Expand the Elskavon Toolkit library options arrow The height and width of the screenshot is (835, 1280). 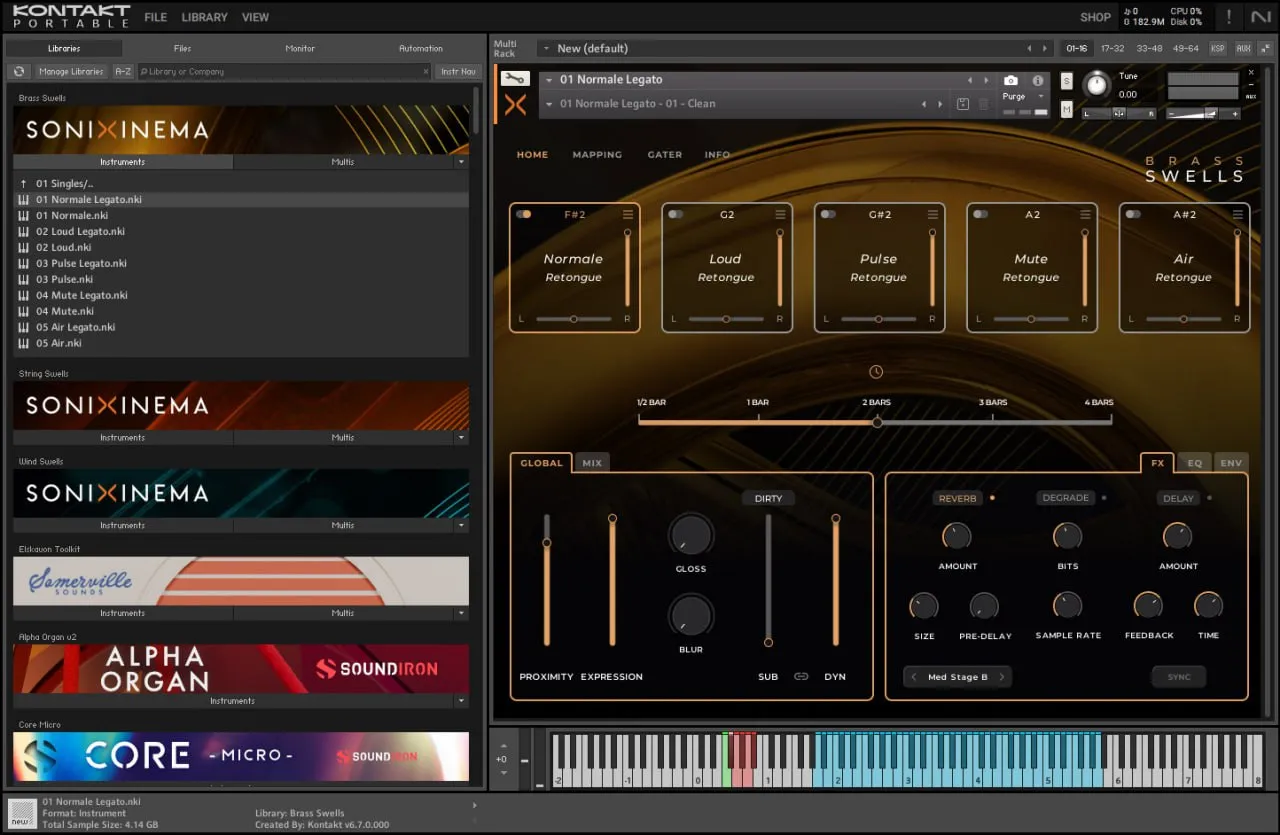(x=461, y=614)
